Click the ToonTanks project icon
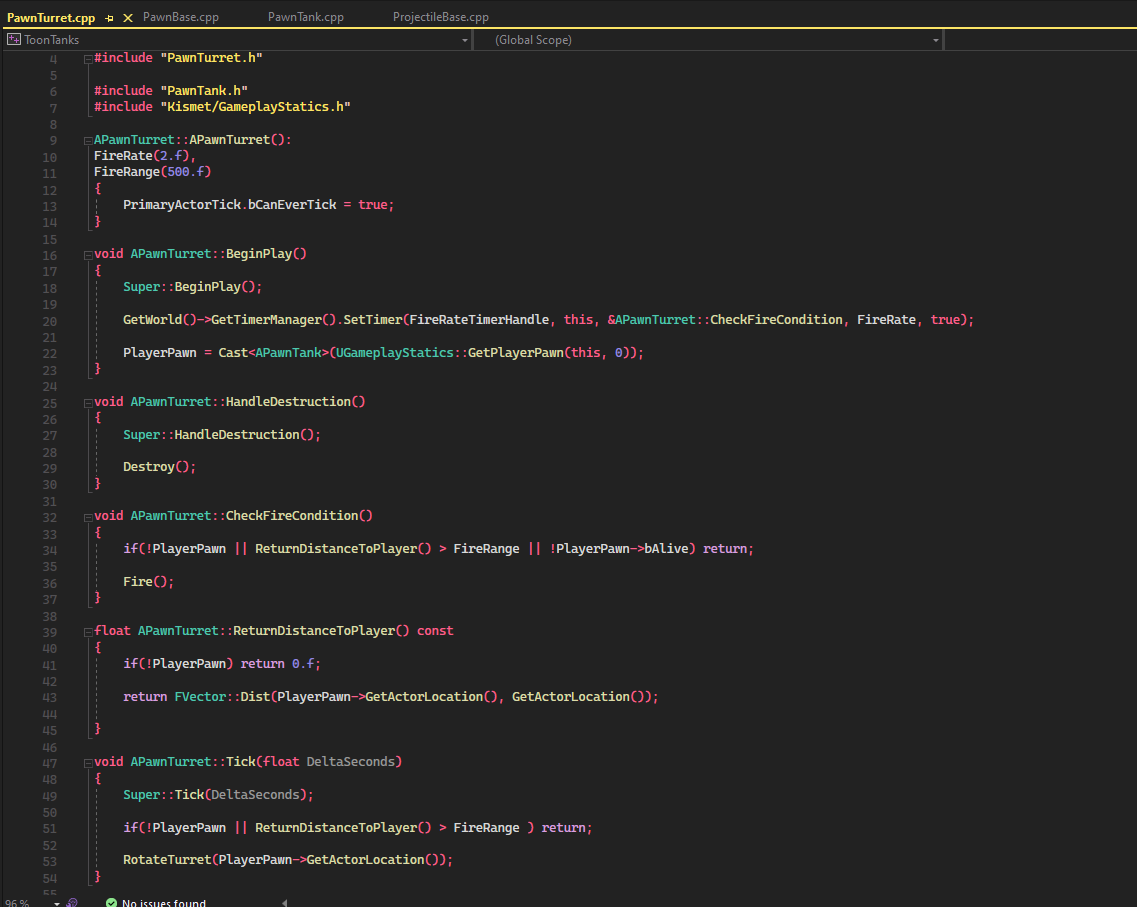This screenshot has height=907, width=1137. (x=14, y=40)
